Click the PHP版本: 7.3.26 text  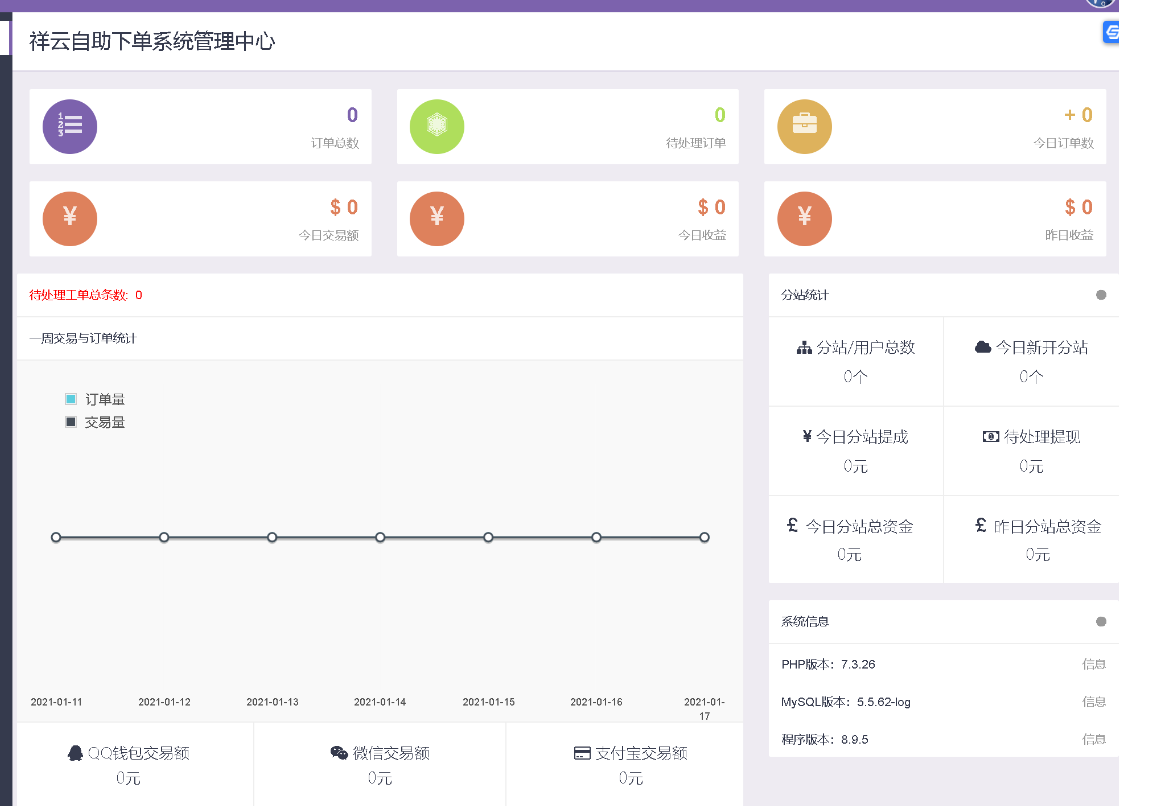point(828,664)
